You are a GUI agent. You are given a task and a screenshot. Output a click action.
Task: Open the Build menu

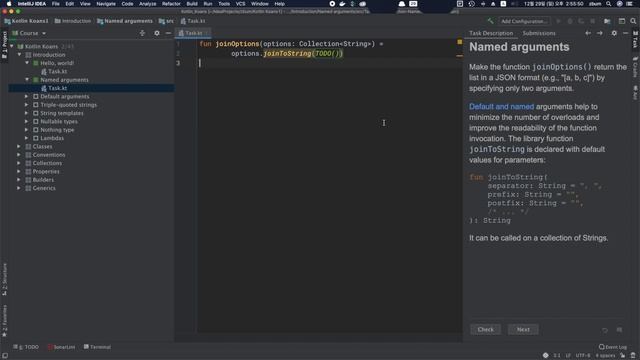click(x=192, y=4)
